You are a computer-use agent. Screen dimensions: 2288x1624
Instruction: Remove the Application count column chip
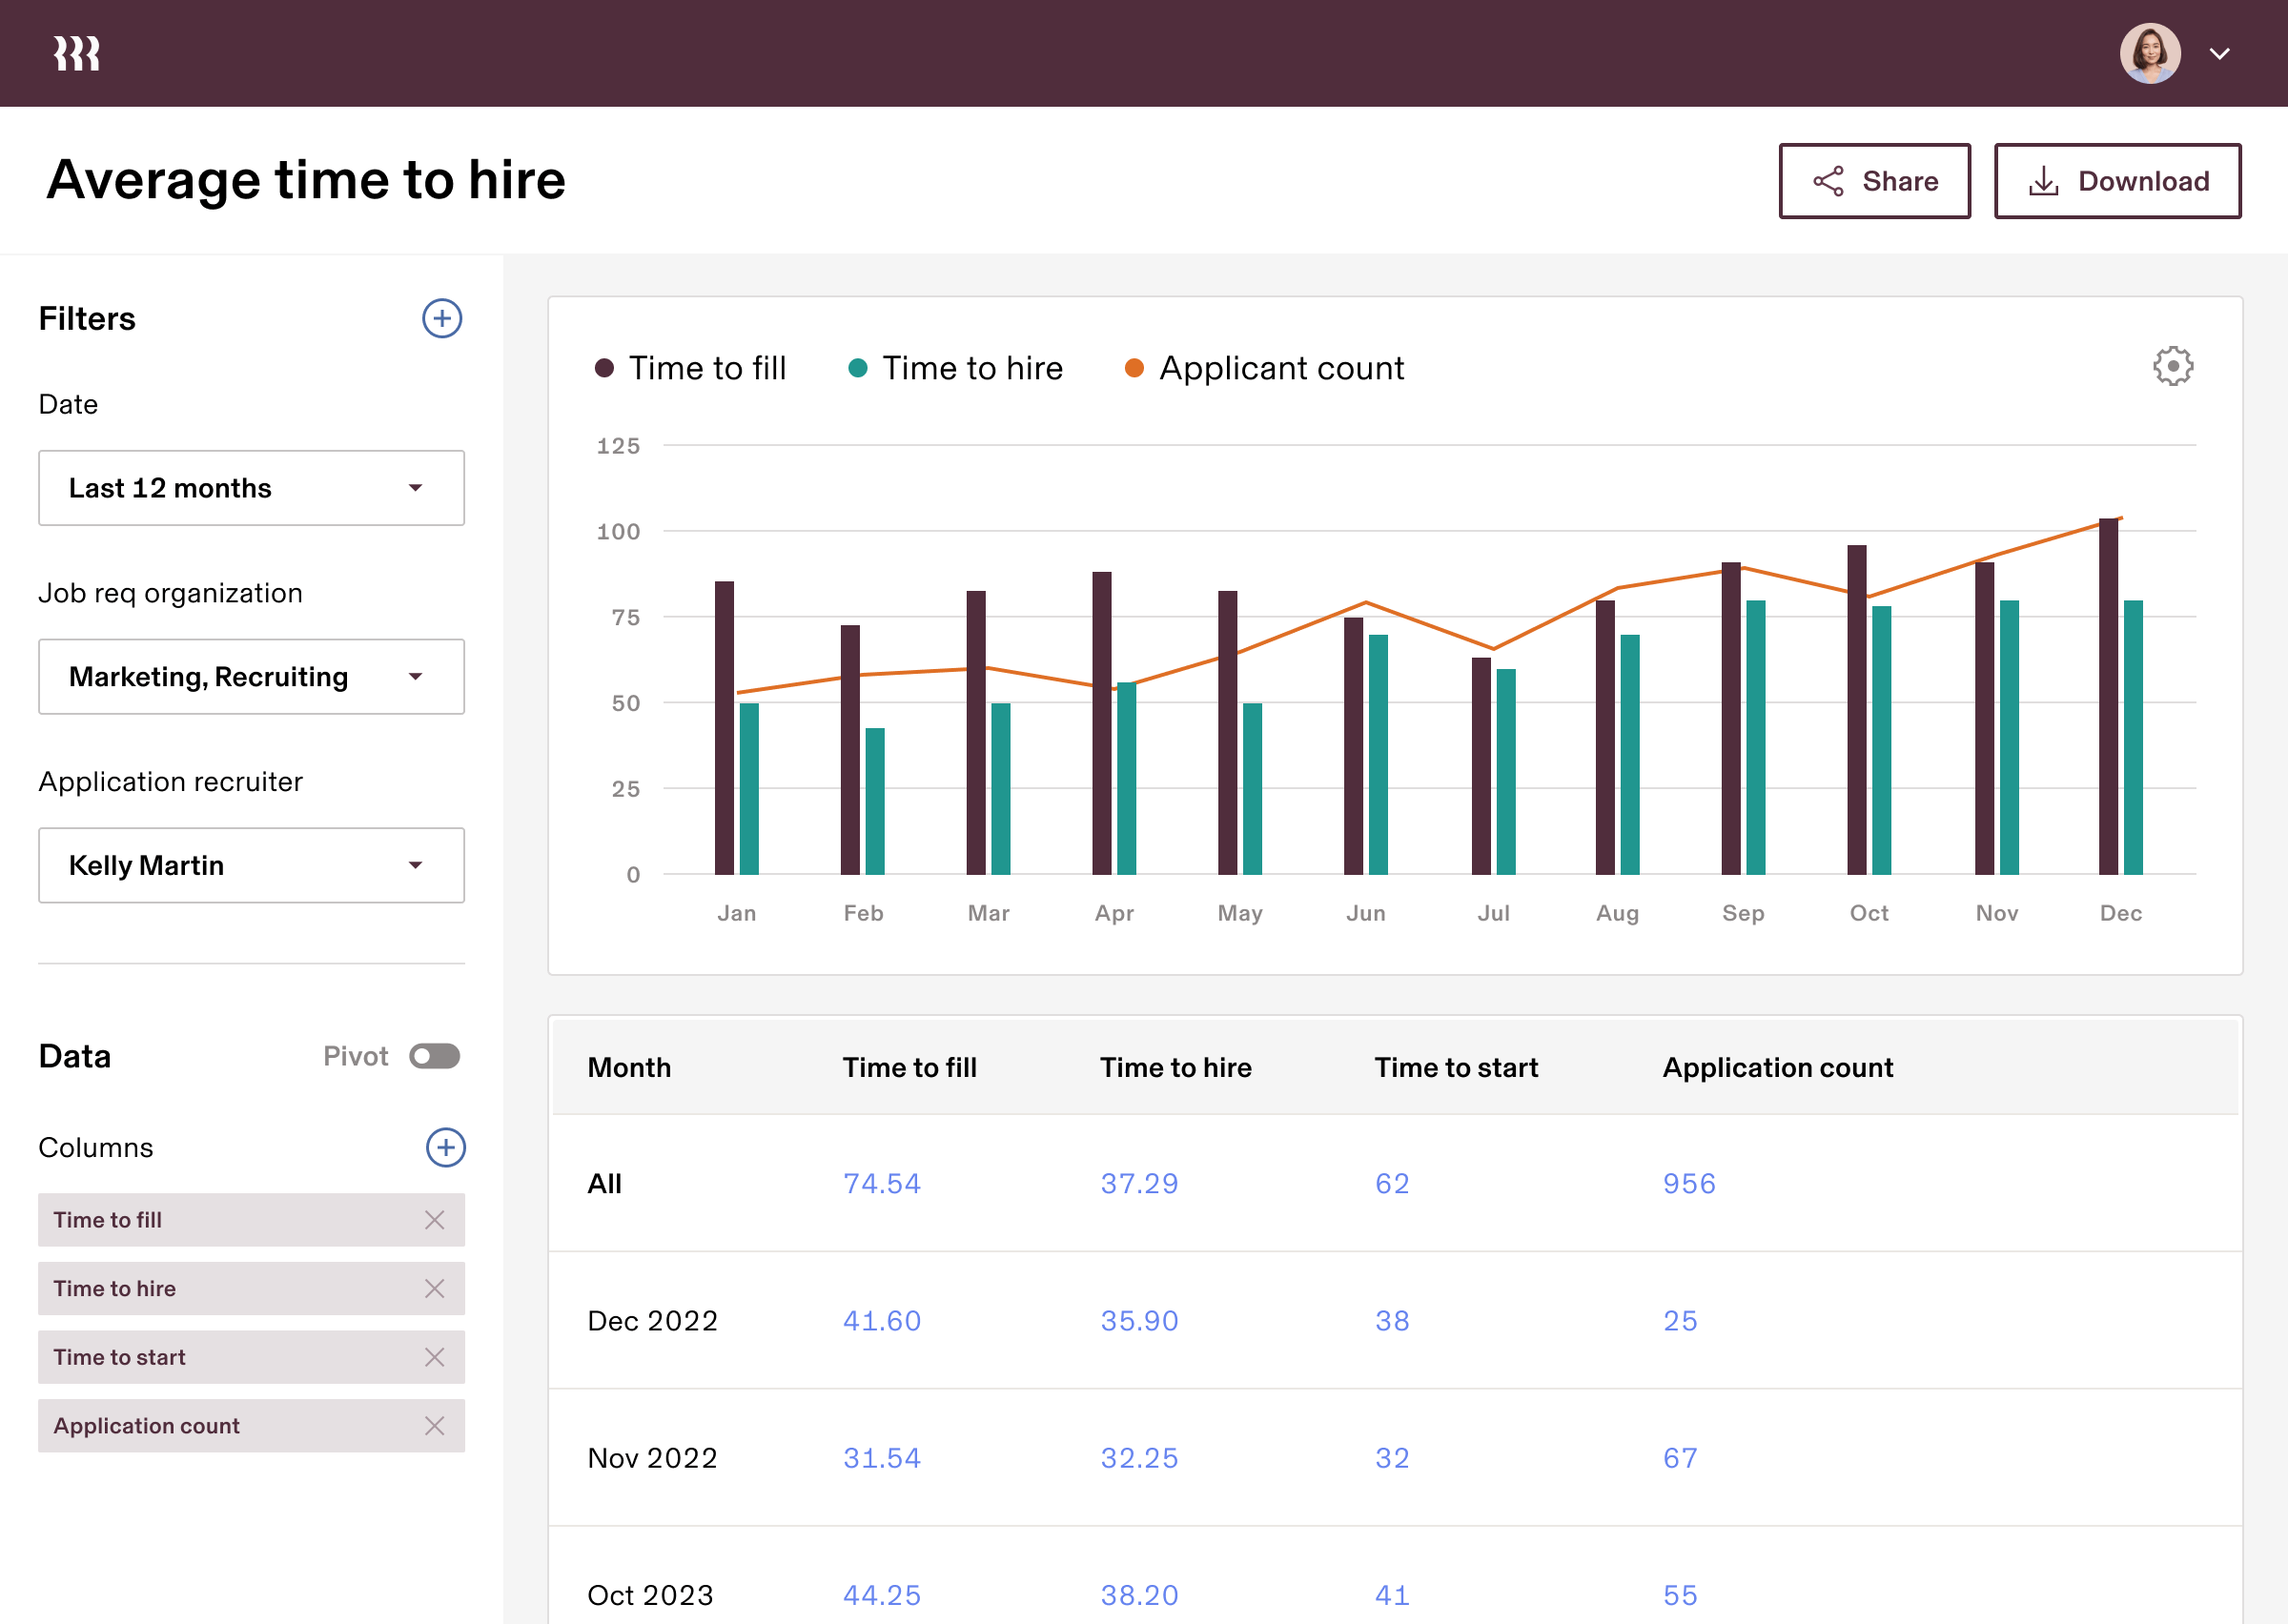[434, 1426]
